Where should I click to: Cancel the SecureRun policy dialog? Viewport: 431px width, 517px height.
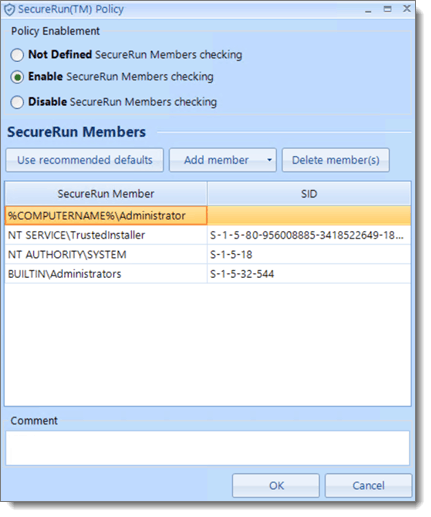click(x=368, y=486)
